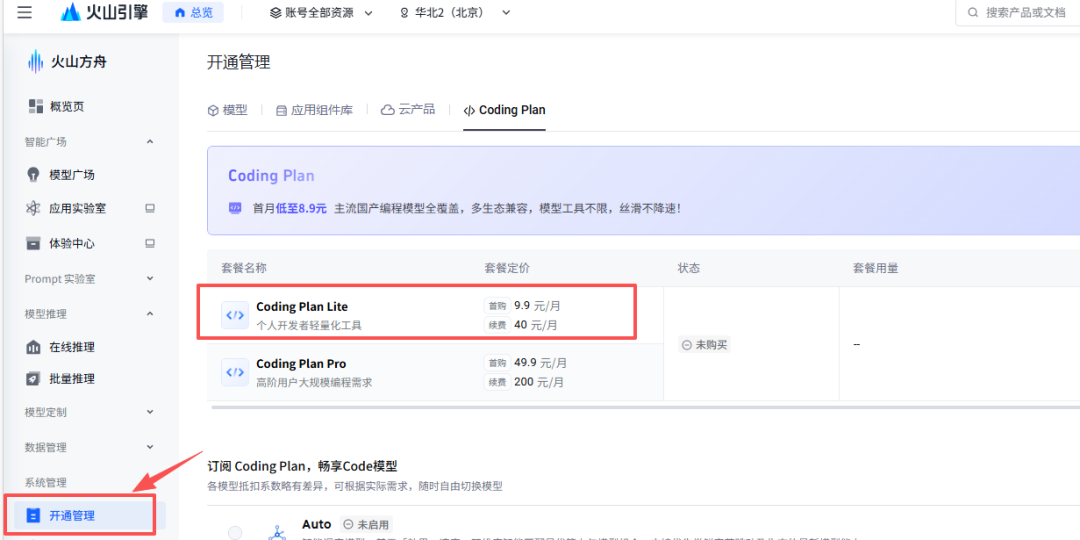Click the Coding Plan Lite code icon

(x=235, y=315)
